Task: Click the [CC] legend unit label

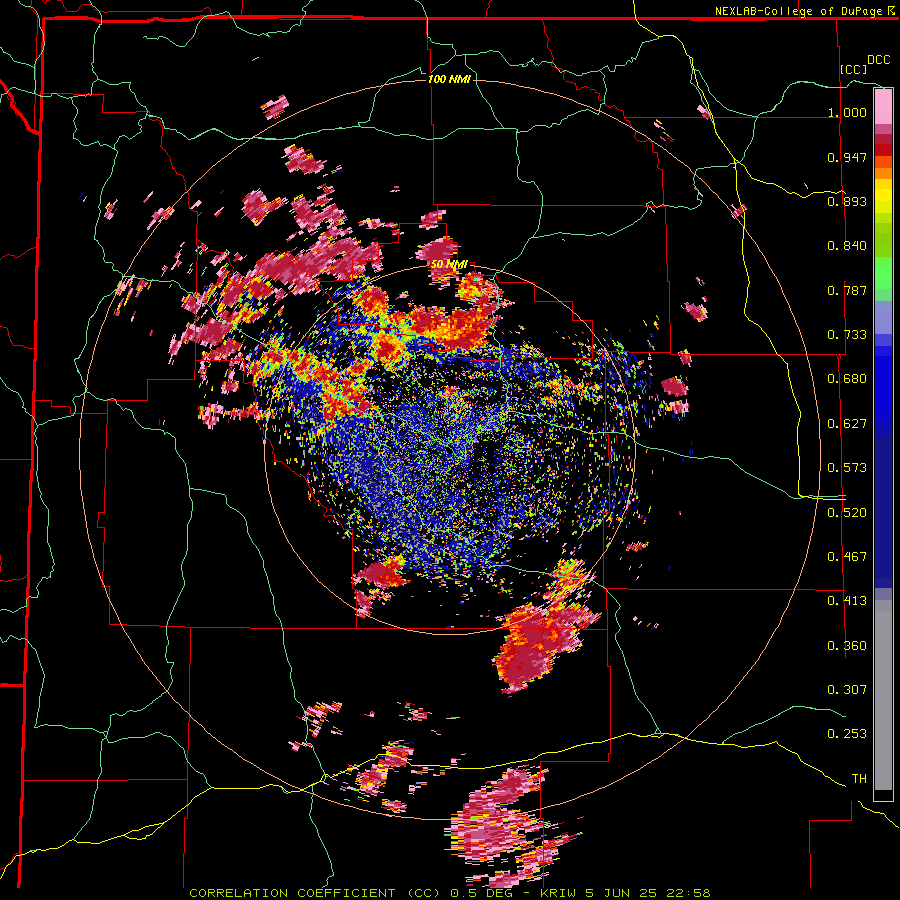Action: pos(852,69)
